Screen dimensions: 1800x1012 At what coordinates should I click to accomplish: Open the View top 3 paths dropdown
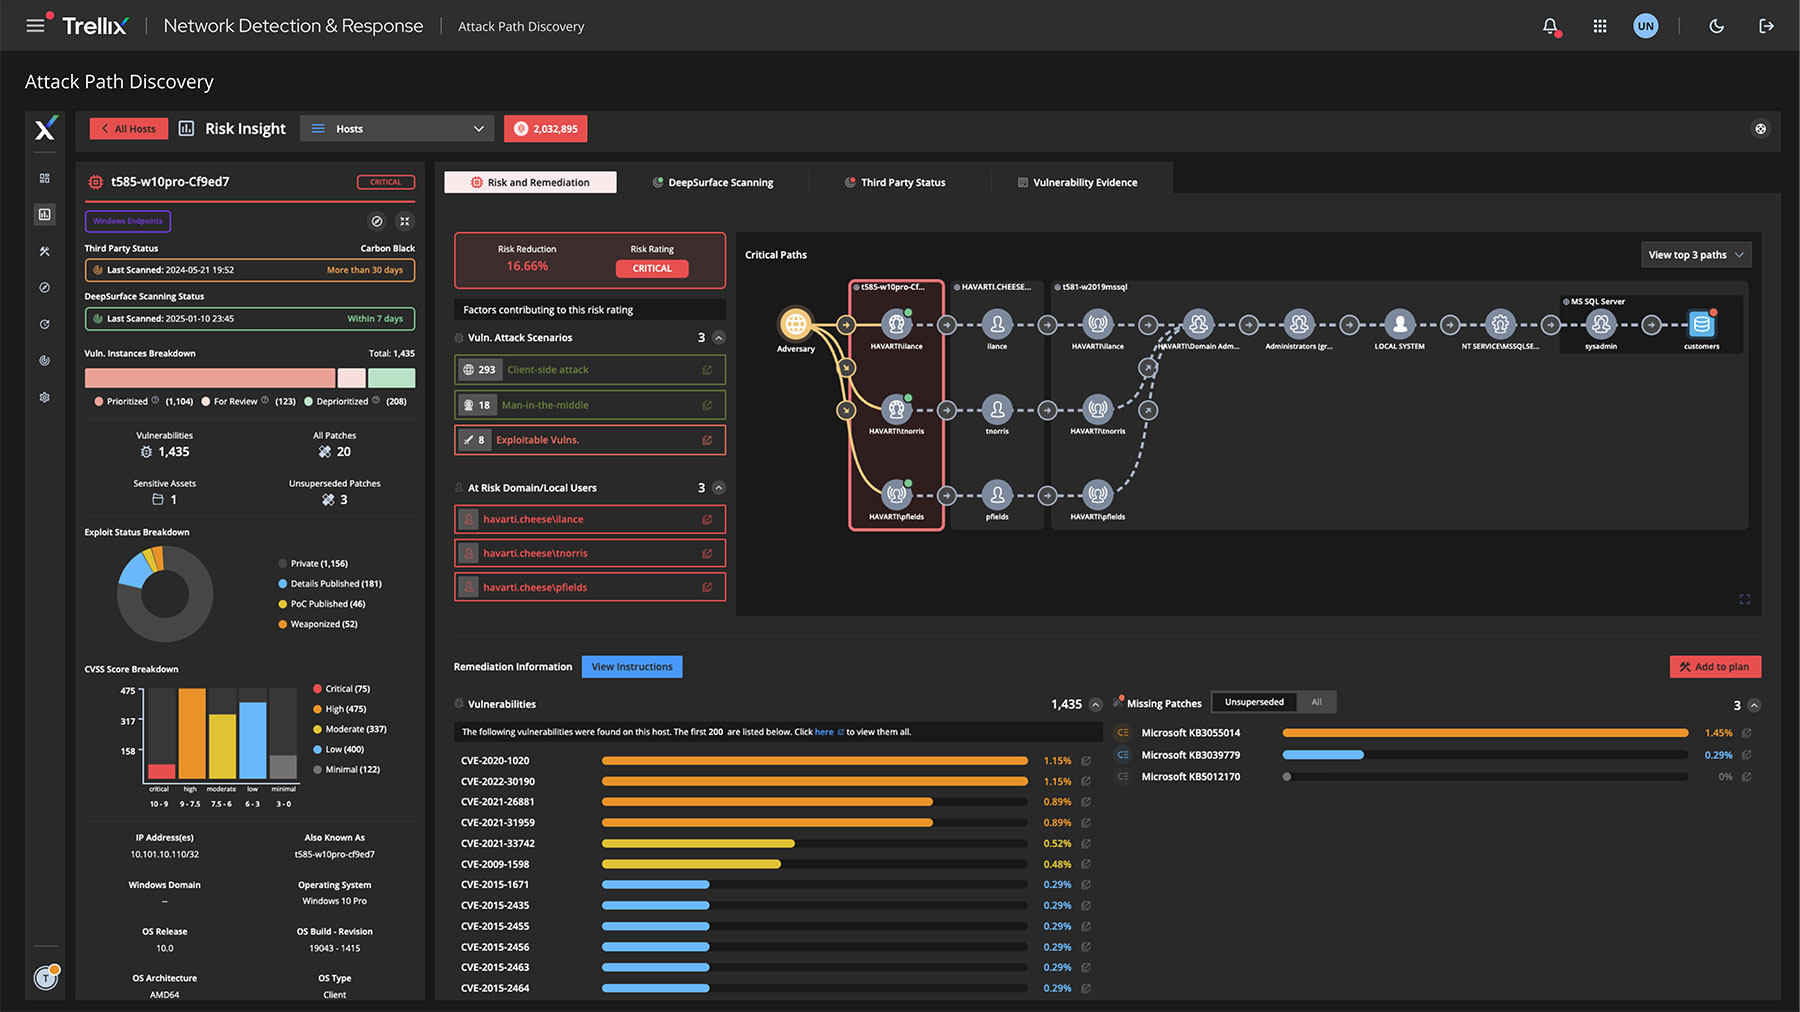point(1695,255)
